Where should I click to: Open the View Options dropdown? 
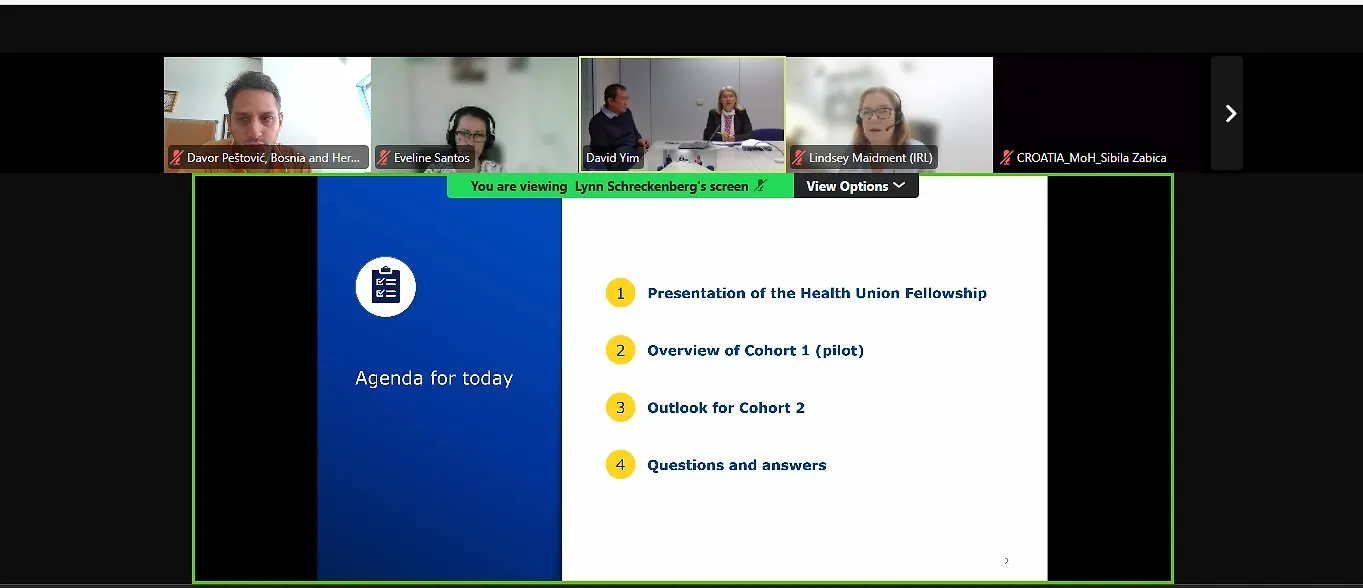855,186
